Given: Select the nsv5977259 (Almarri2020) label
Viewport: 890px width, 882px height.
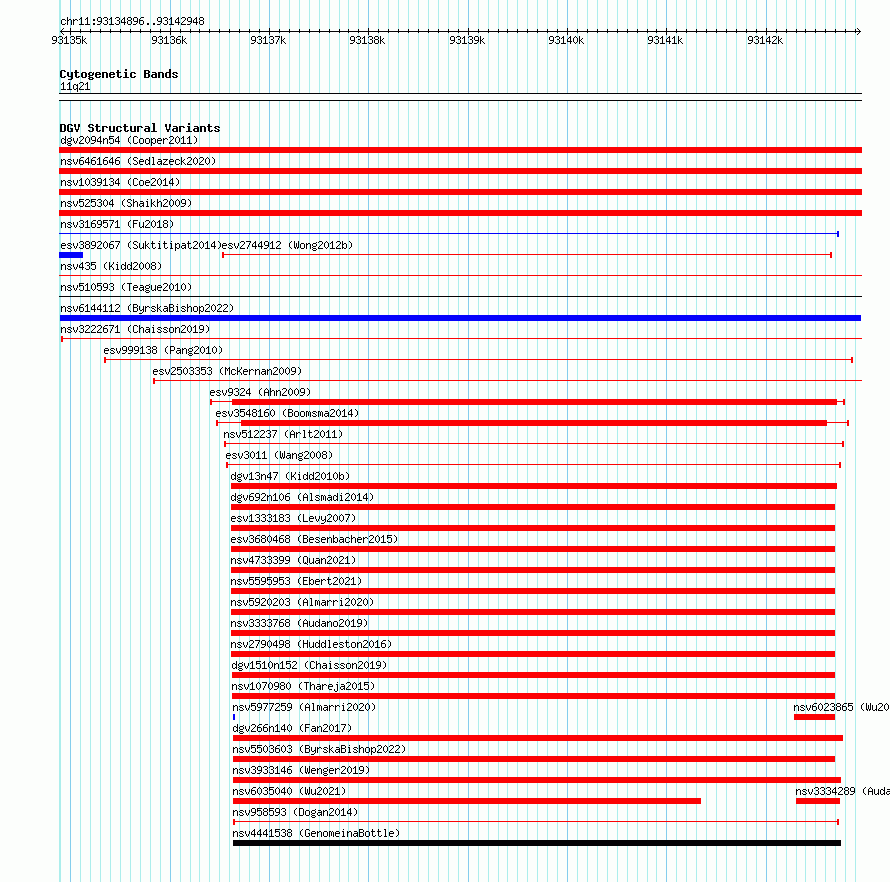Looking at the screenshot, I should [304, 707].
